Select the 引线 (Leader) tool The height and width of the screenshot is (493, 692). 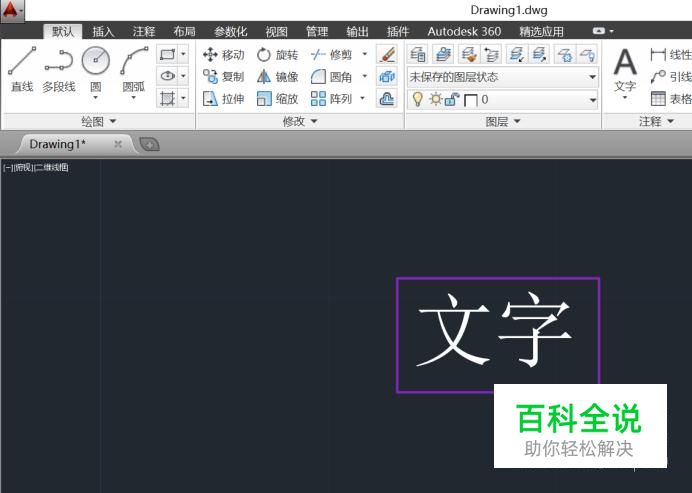pyautogui.click(x=671, y=77)
